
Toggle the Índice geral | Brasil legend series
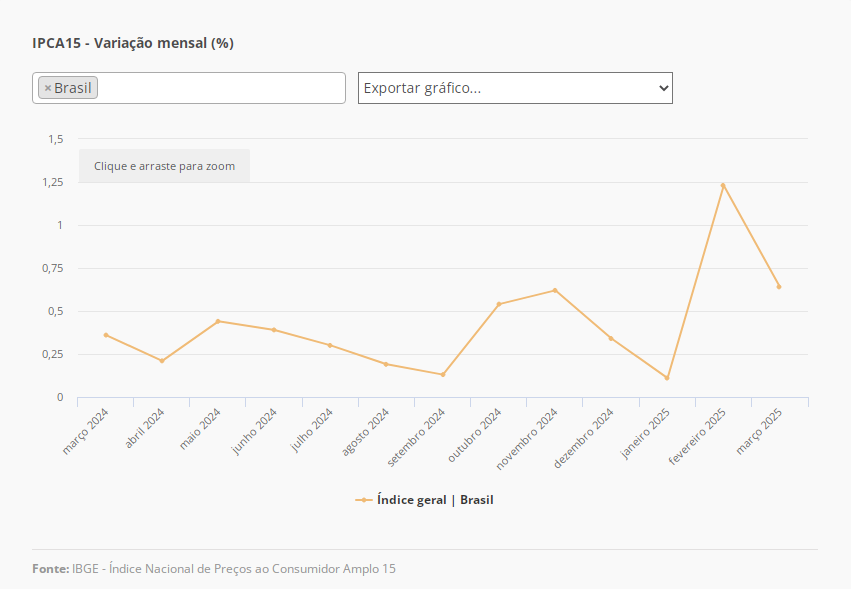(435, 500)
